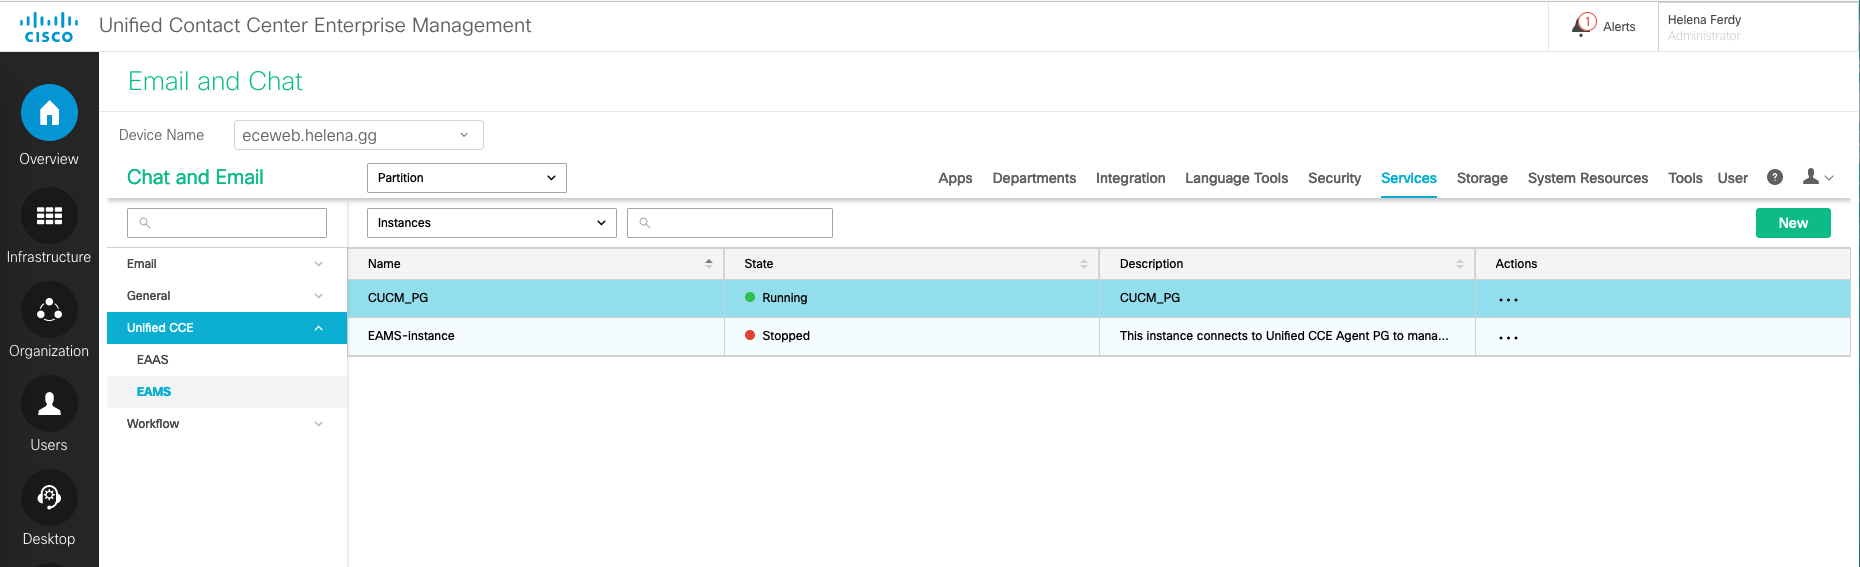This screenshot has width=1860, height=567.
Task: Open the Desktop headset icon
Action: click(x=49, y=498)
